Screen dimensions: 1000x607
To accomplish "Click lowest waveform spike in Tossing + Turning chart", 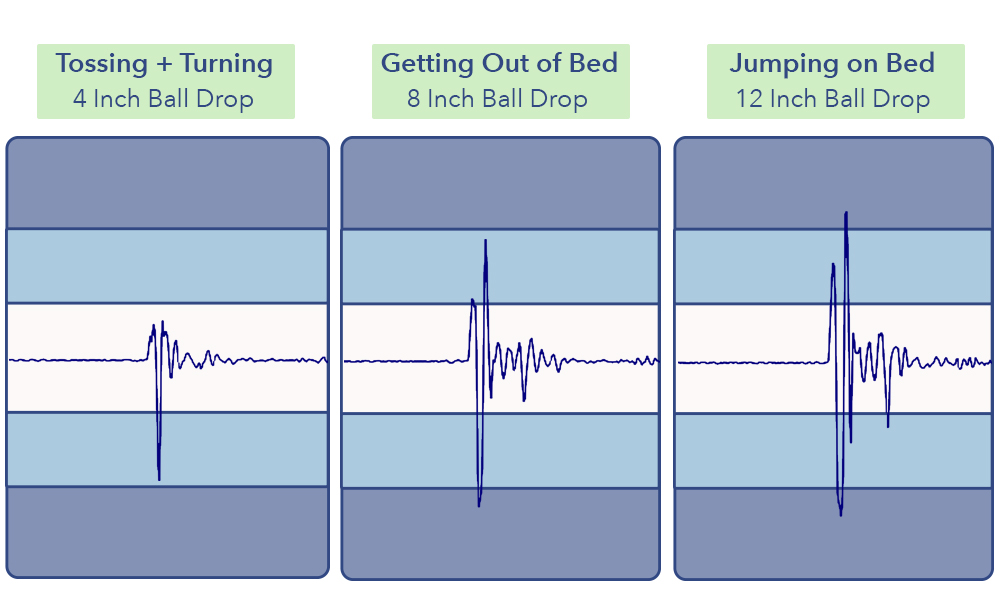I will pos(159,476).
